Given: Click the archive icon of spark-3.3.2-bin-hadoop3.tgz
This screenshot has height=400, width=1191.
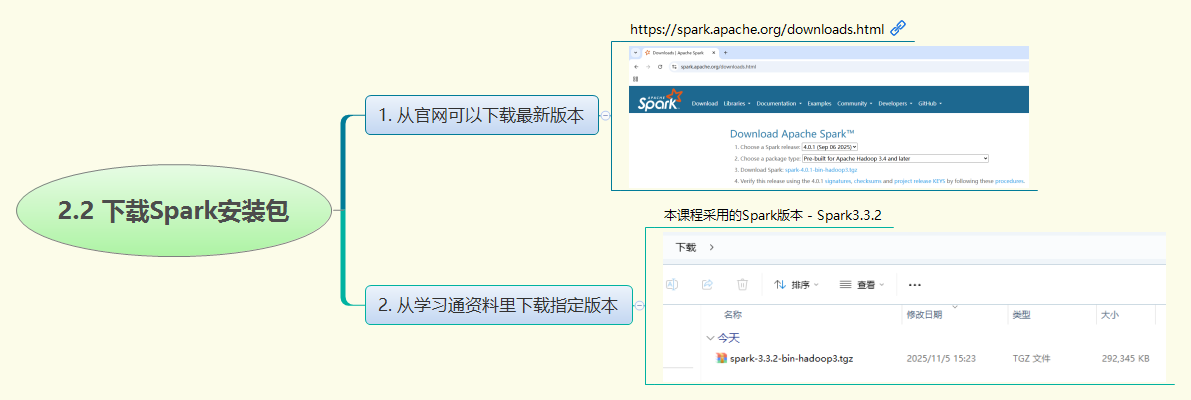Looking at the screenshot, I should tap(722, 358).
